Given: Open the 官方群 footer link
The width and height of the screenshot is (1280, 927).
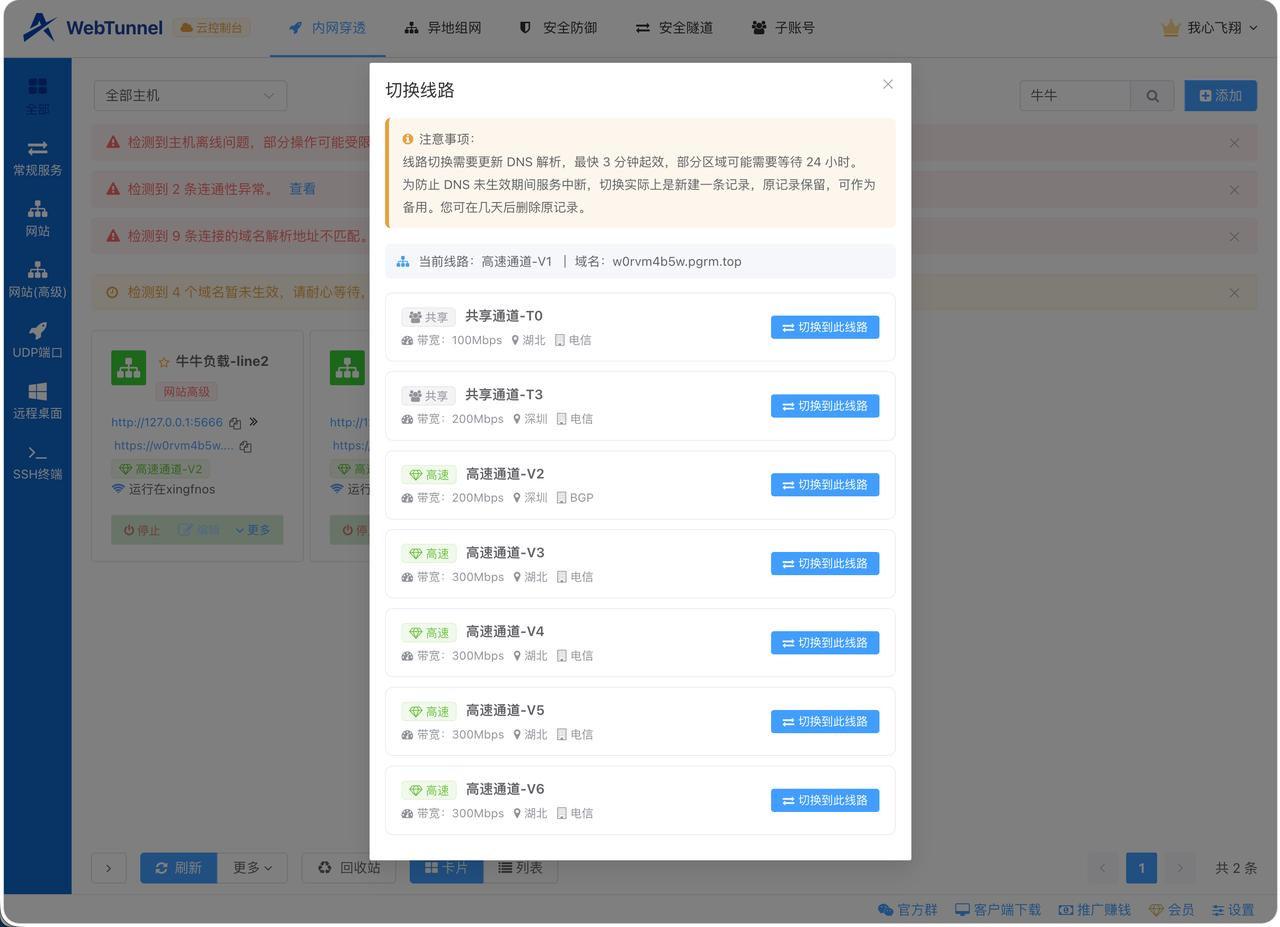Looking at the screenshot, I should 908,910.
